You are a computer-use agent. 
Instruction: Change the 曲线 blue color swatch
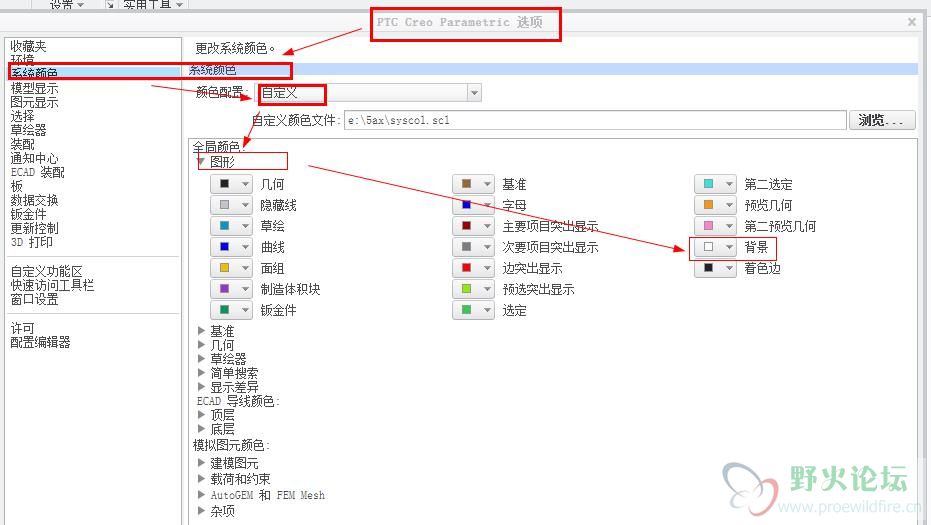pyautogui.click(x=232, y=247)
